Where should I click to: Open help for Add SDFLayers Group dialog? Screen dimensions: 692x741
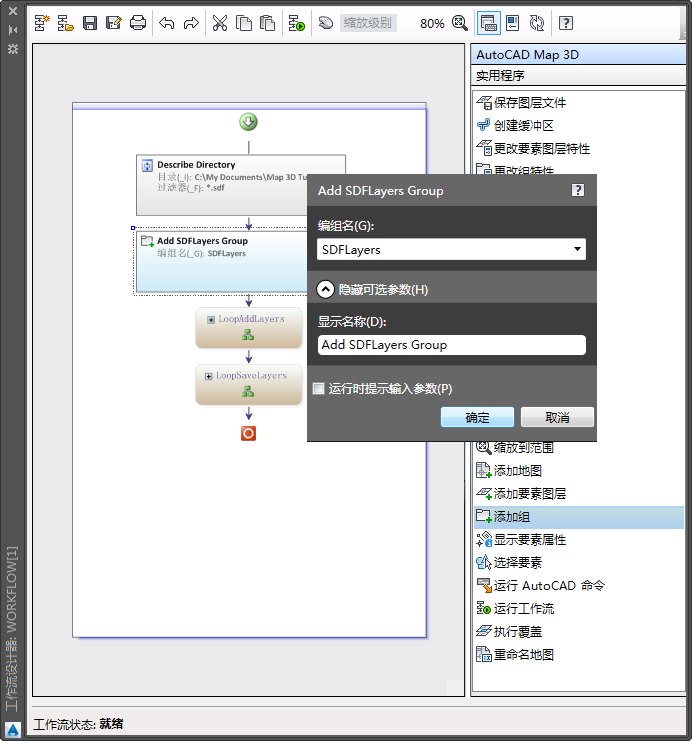point(578,190)
